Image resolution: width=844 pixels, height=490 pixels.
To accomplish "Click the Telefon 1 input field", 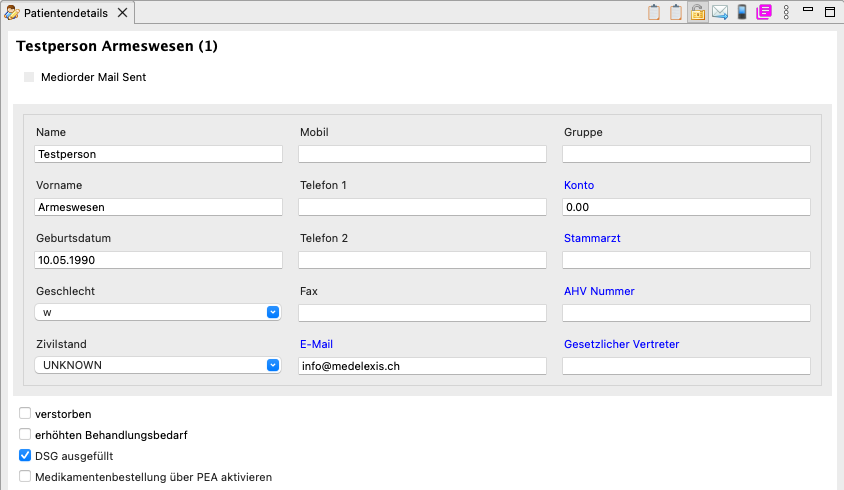I will 422,207.
